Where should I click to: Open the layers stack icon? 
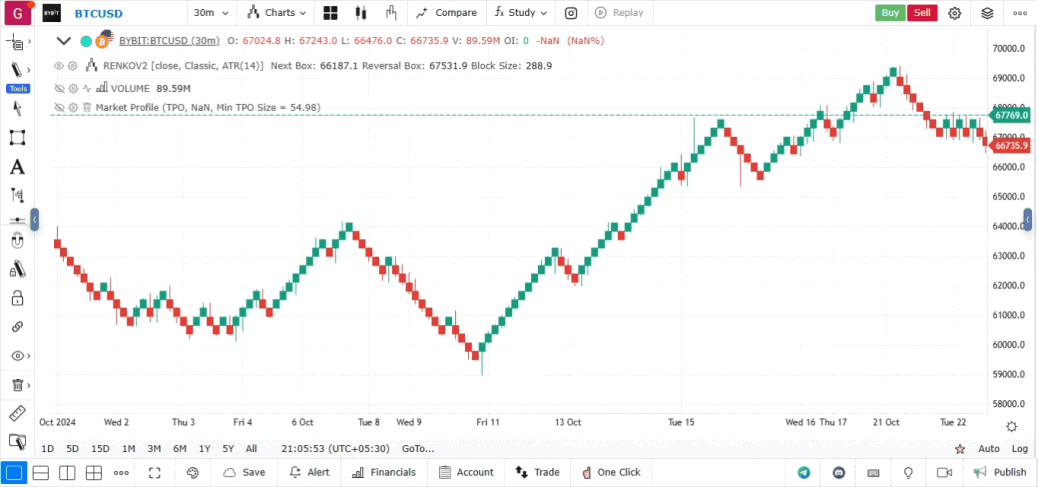(x=987, y=13)
